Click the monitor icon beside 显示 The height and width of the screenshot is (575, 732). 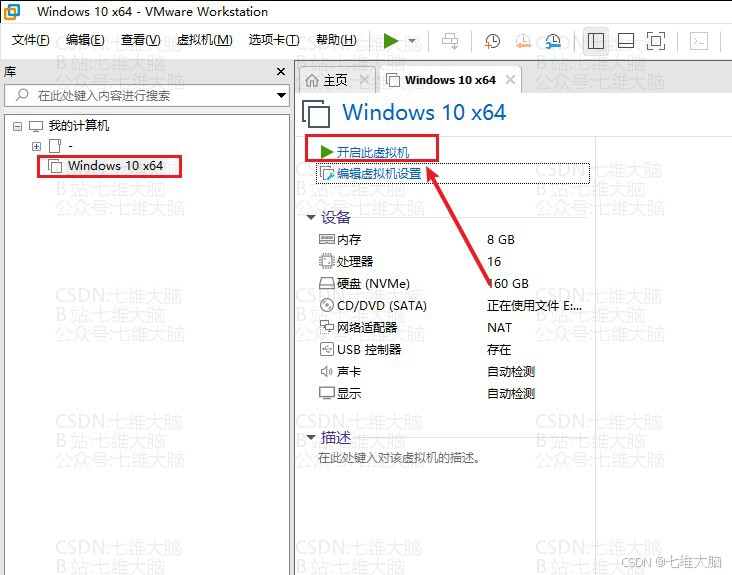(x=326, y=393)
